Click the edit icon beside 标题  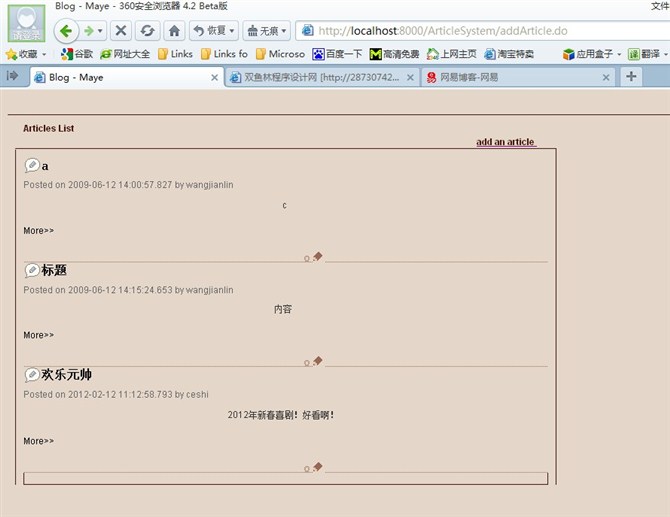pos(32,270)
